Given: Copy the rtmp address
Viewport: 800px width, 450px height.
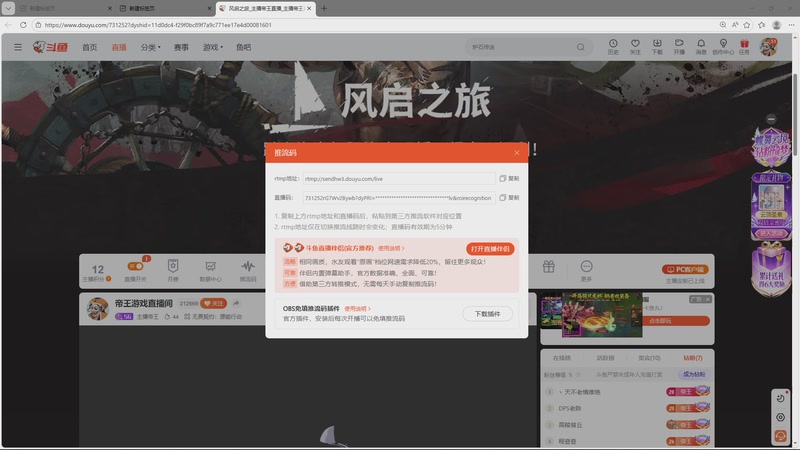Looking at the screenshot, I should [x=509, y=179].
